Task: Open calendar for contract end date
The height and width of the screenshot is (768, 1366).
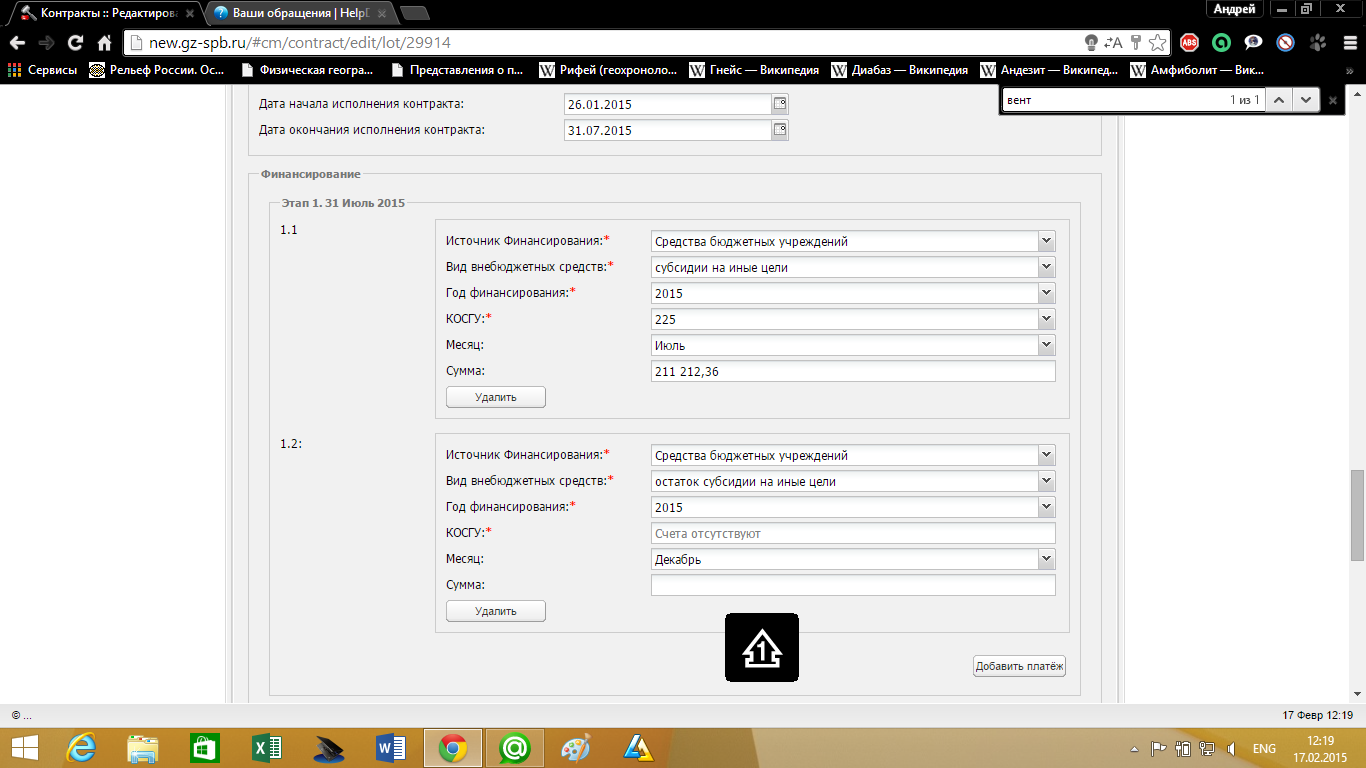Action: [x=780, y=130]
